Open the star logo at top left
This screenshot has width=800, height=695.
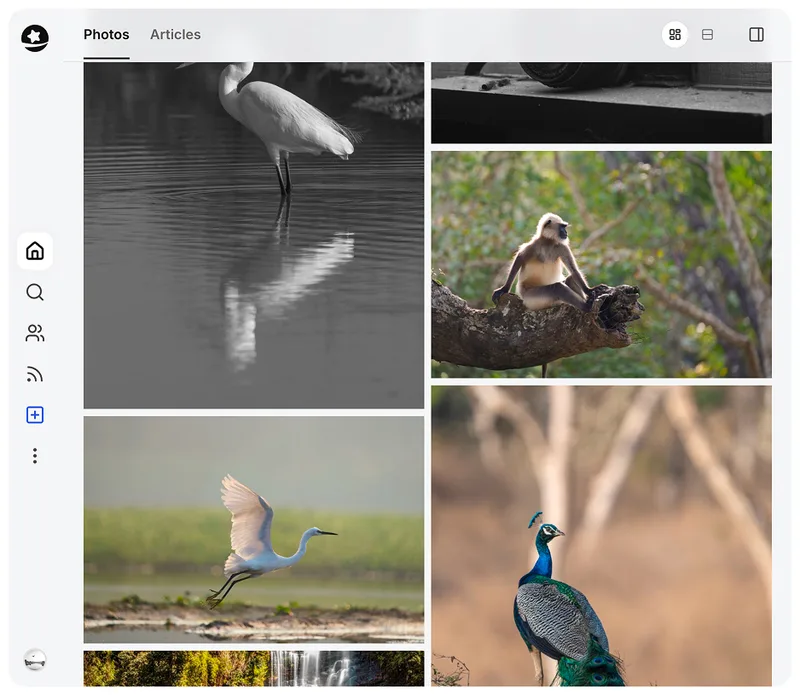point(35,38)
